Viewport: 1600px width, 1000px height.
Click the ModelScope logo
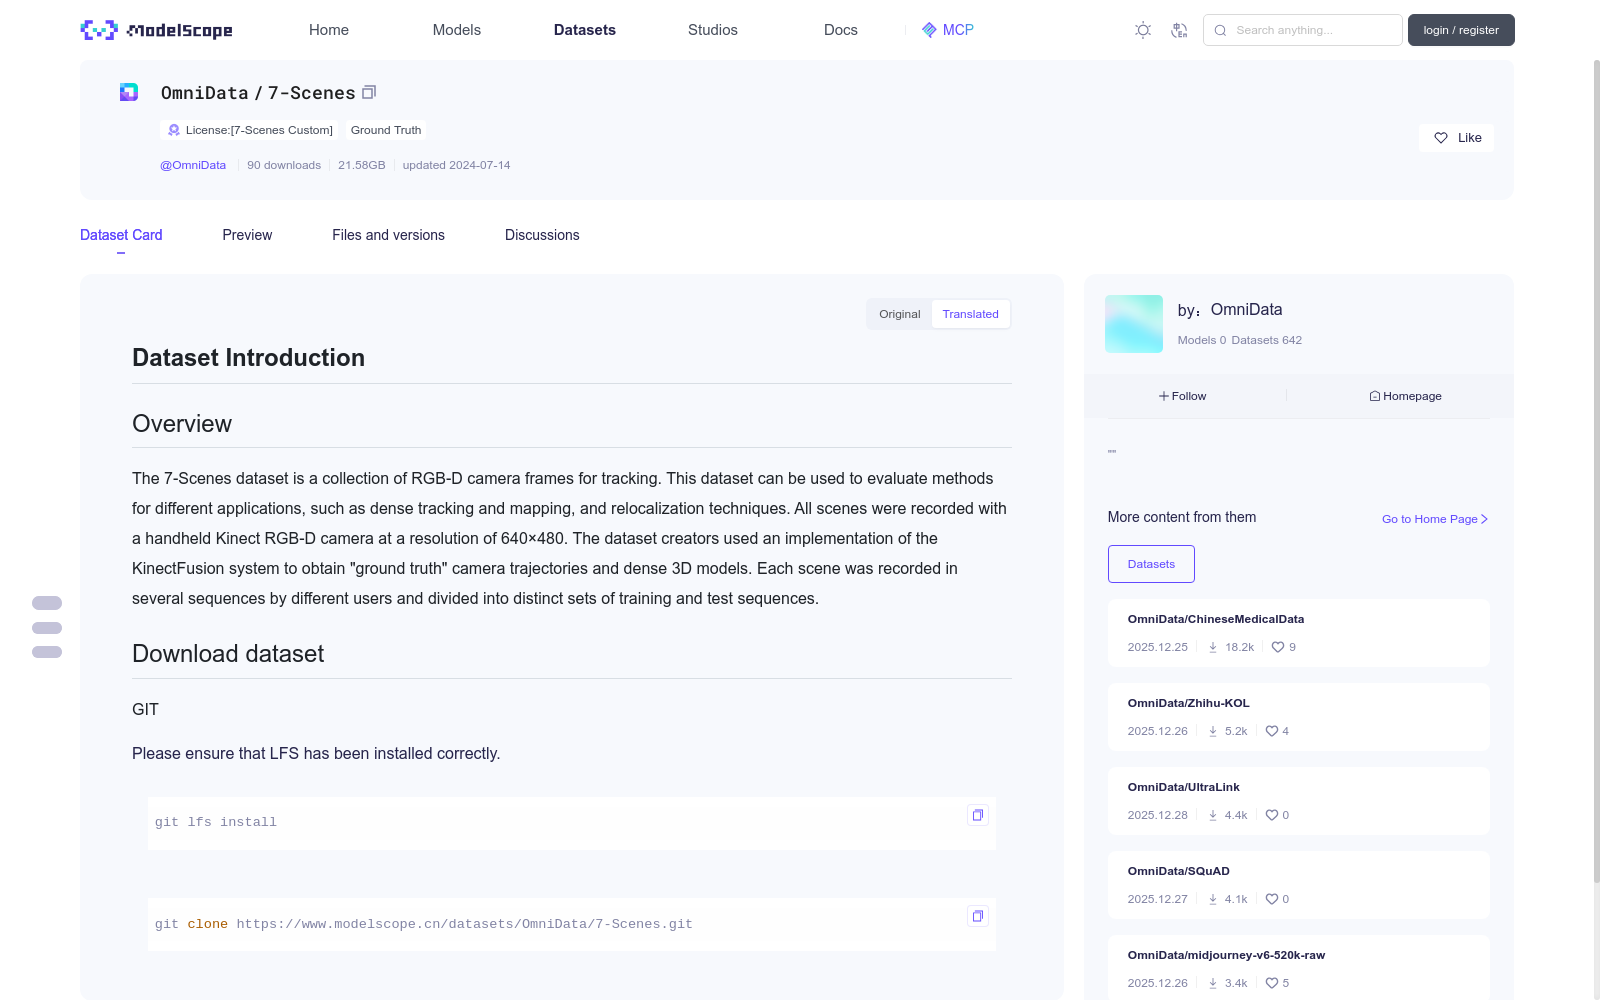pyautogui.click(x=157, y=30)
